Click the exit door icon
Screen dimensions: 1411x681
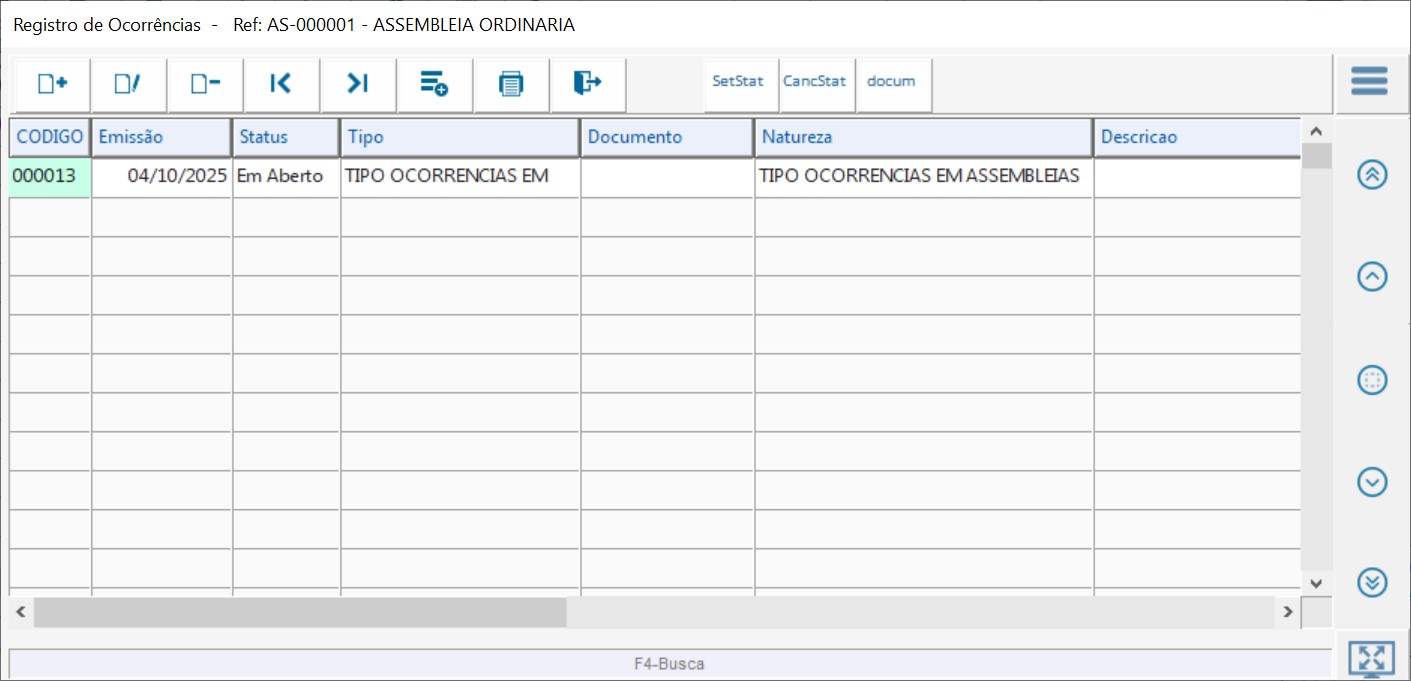coord(587,84)
